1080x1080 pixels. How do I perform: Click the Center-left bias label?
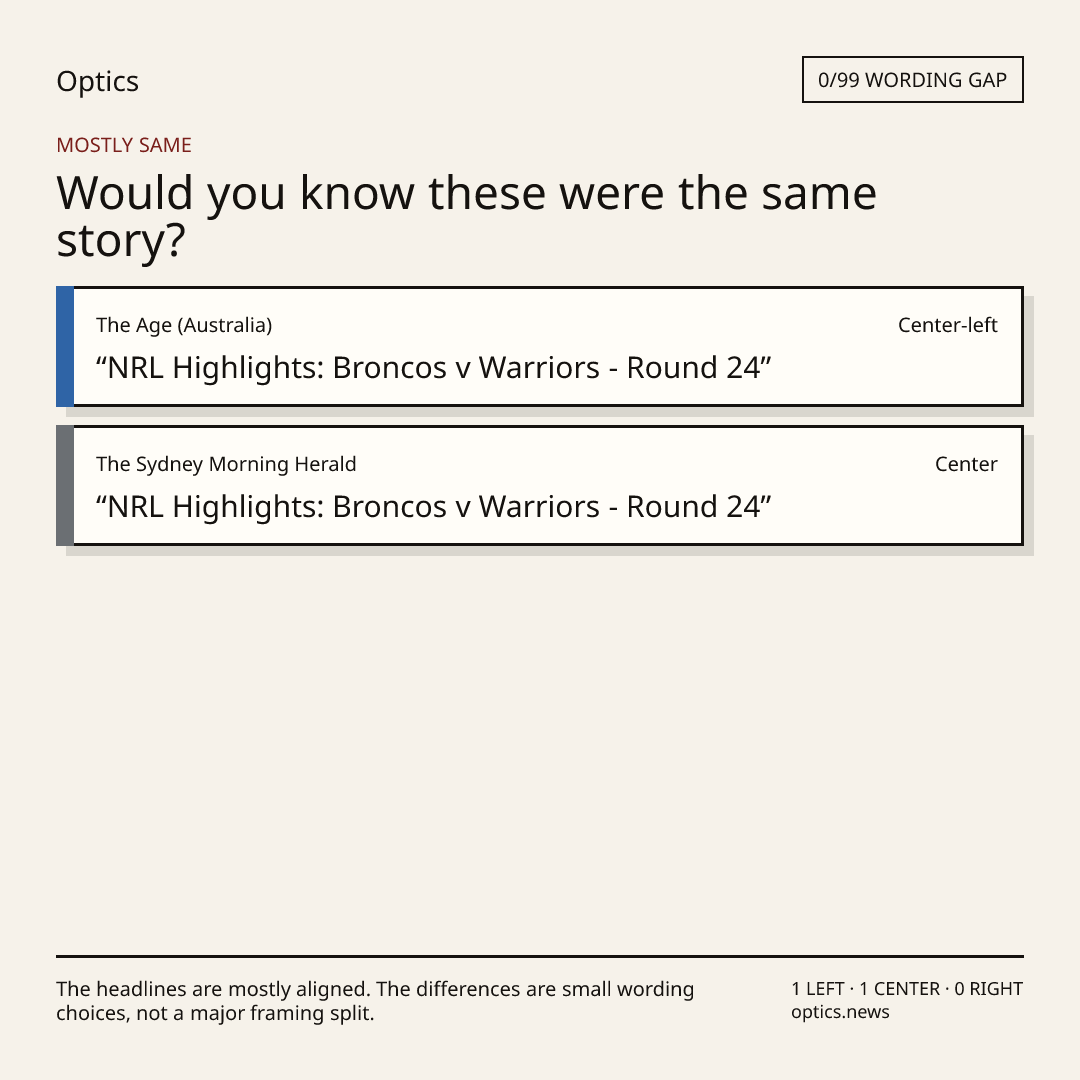click(948, 325)
